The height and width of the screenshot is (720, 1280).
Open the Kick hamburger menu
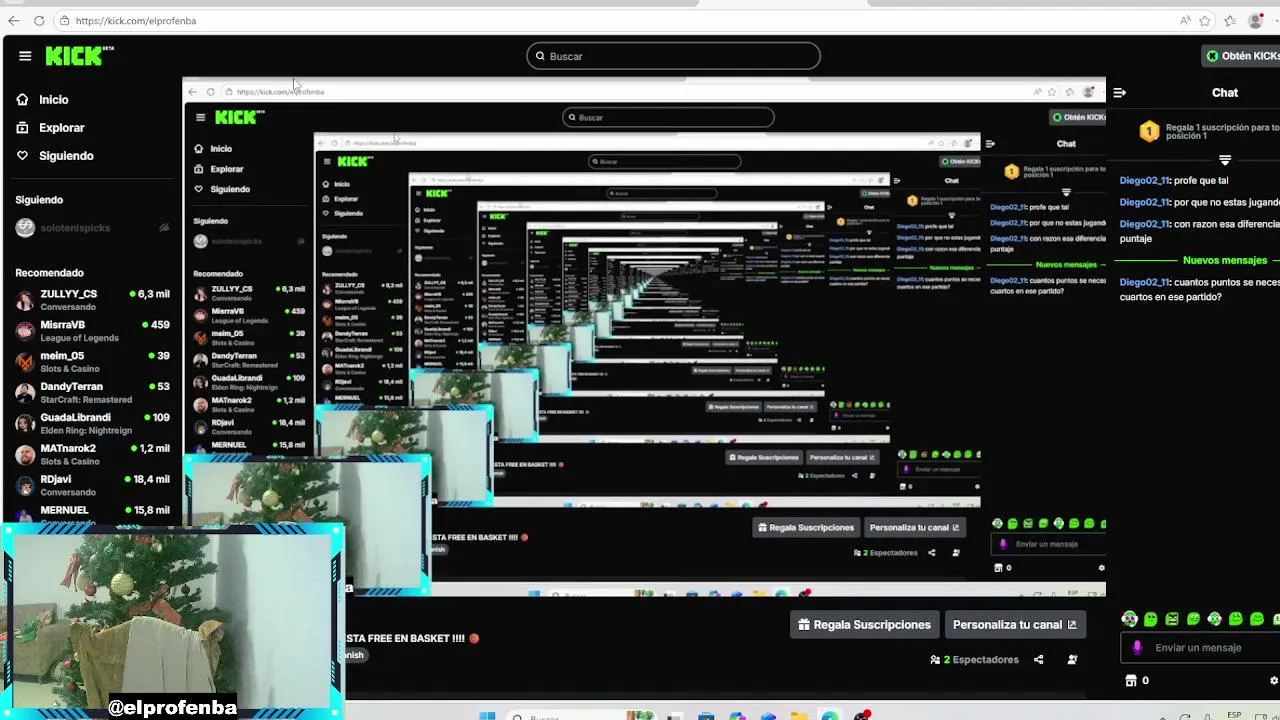click(x=25, y=56)
